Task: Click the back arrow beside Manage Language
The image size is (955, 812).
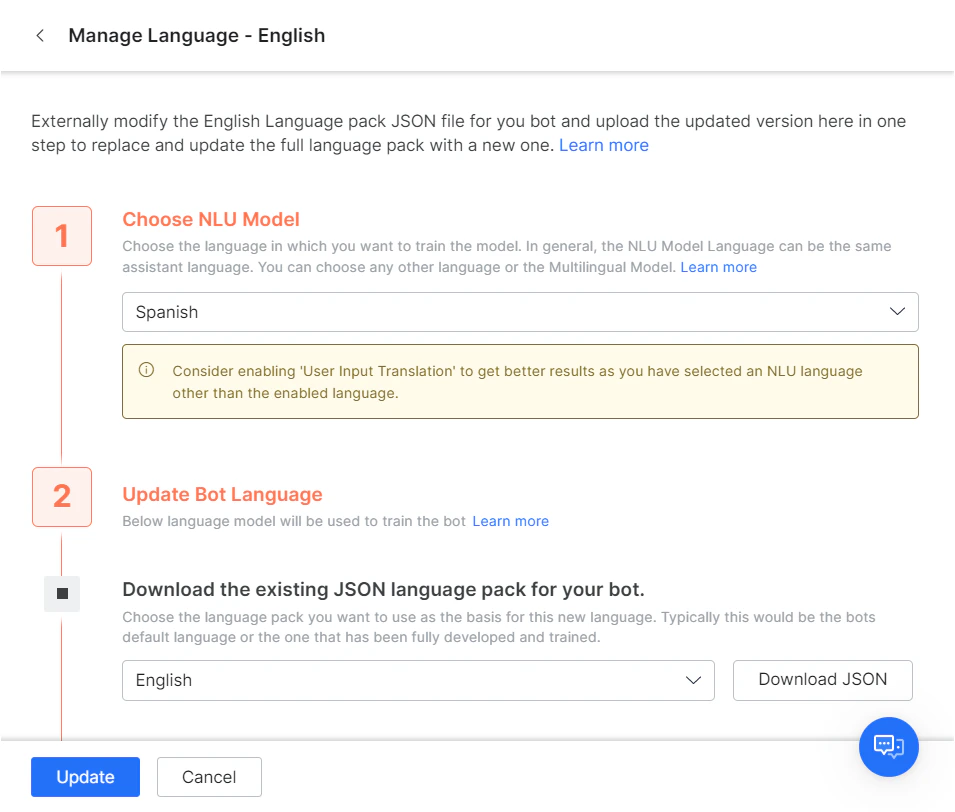Action: 39,35
